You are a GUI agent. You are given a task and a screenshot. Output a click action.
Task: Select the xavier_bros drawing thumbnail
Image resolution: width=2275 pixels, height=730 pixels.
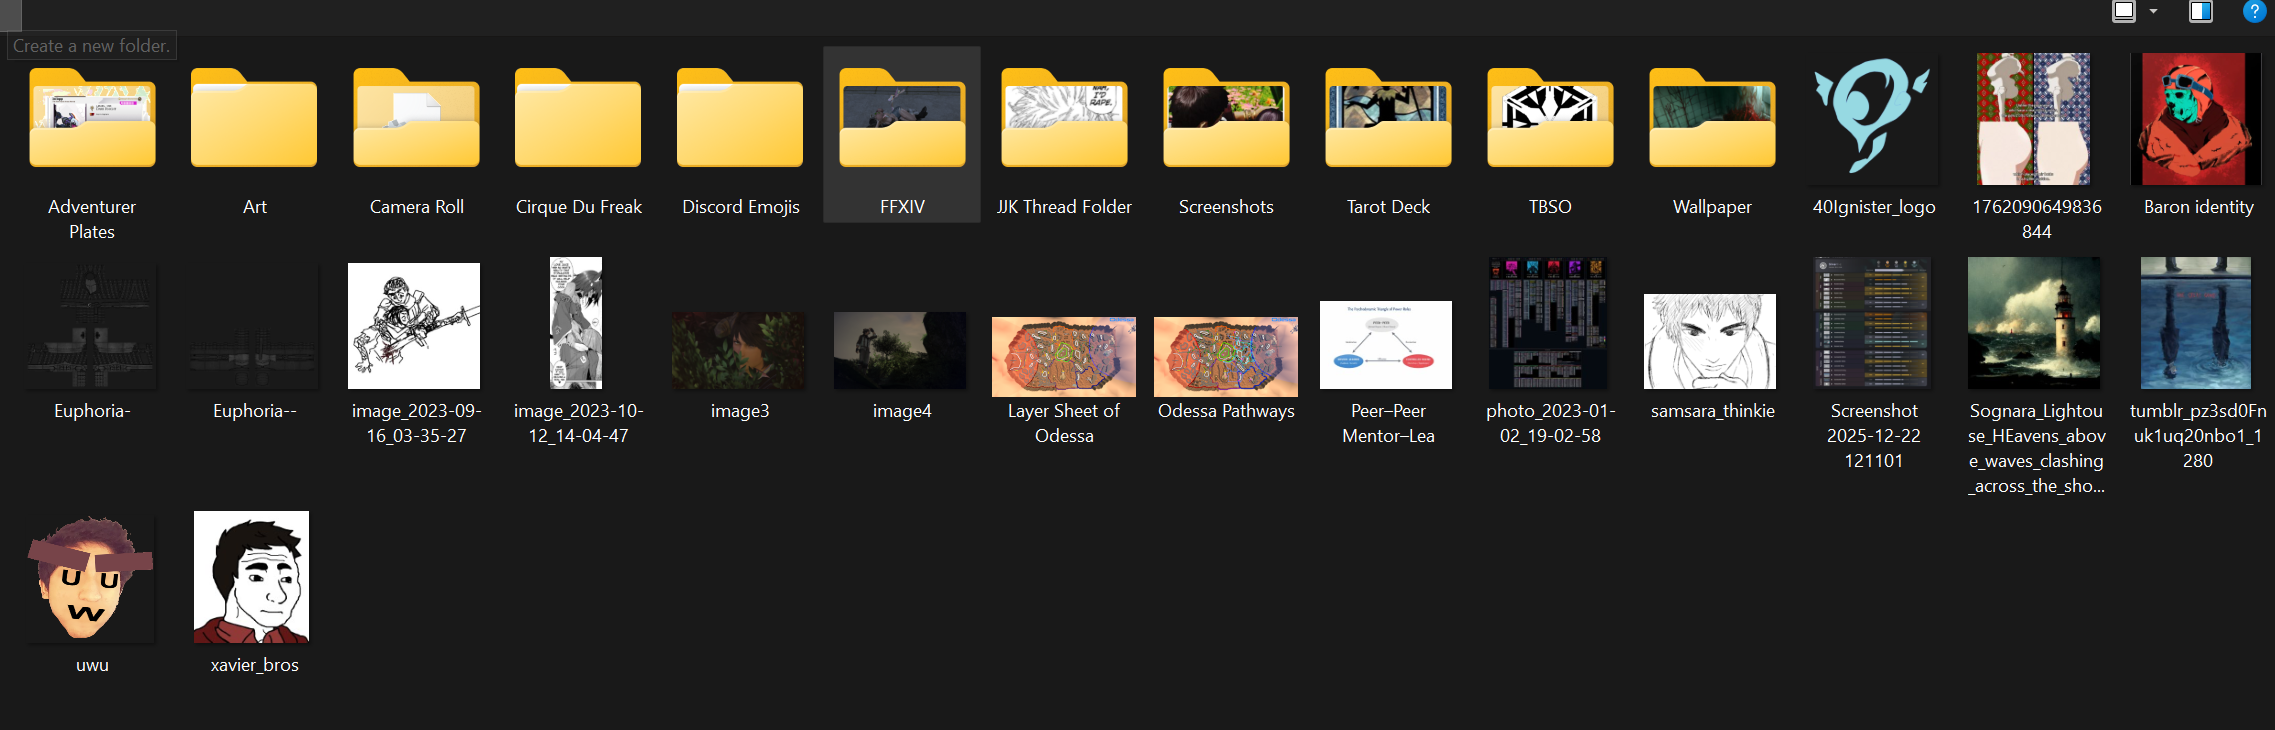252,577
